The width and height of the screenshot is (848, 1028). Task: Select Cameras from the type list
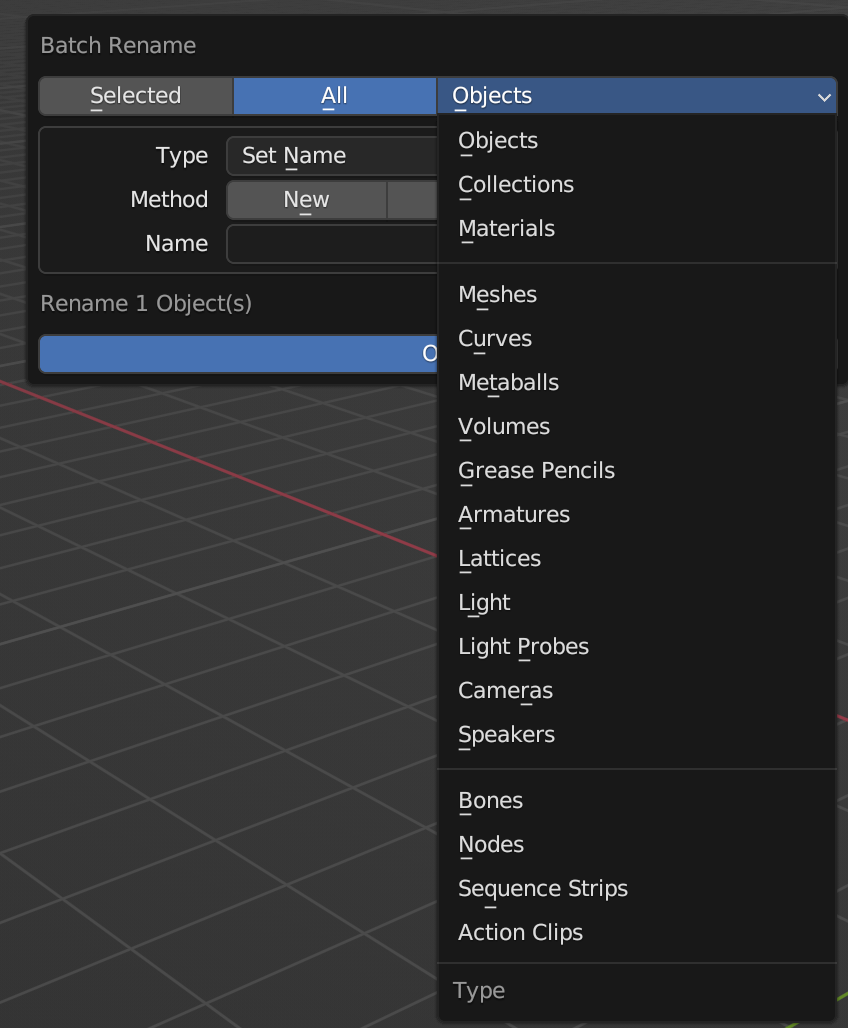pos(505,691)
